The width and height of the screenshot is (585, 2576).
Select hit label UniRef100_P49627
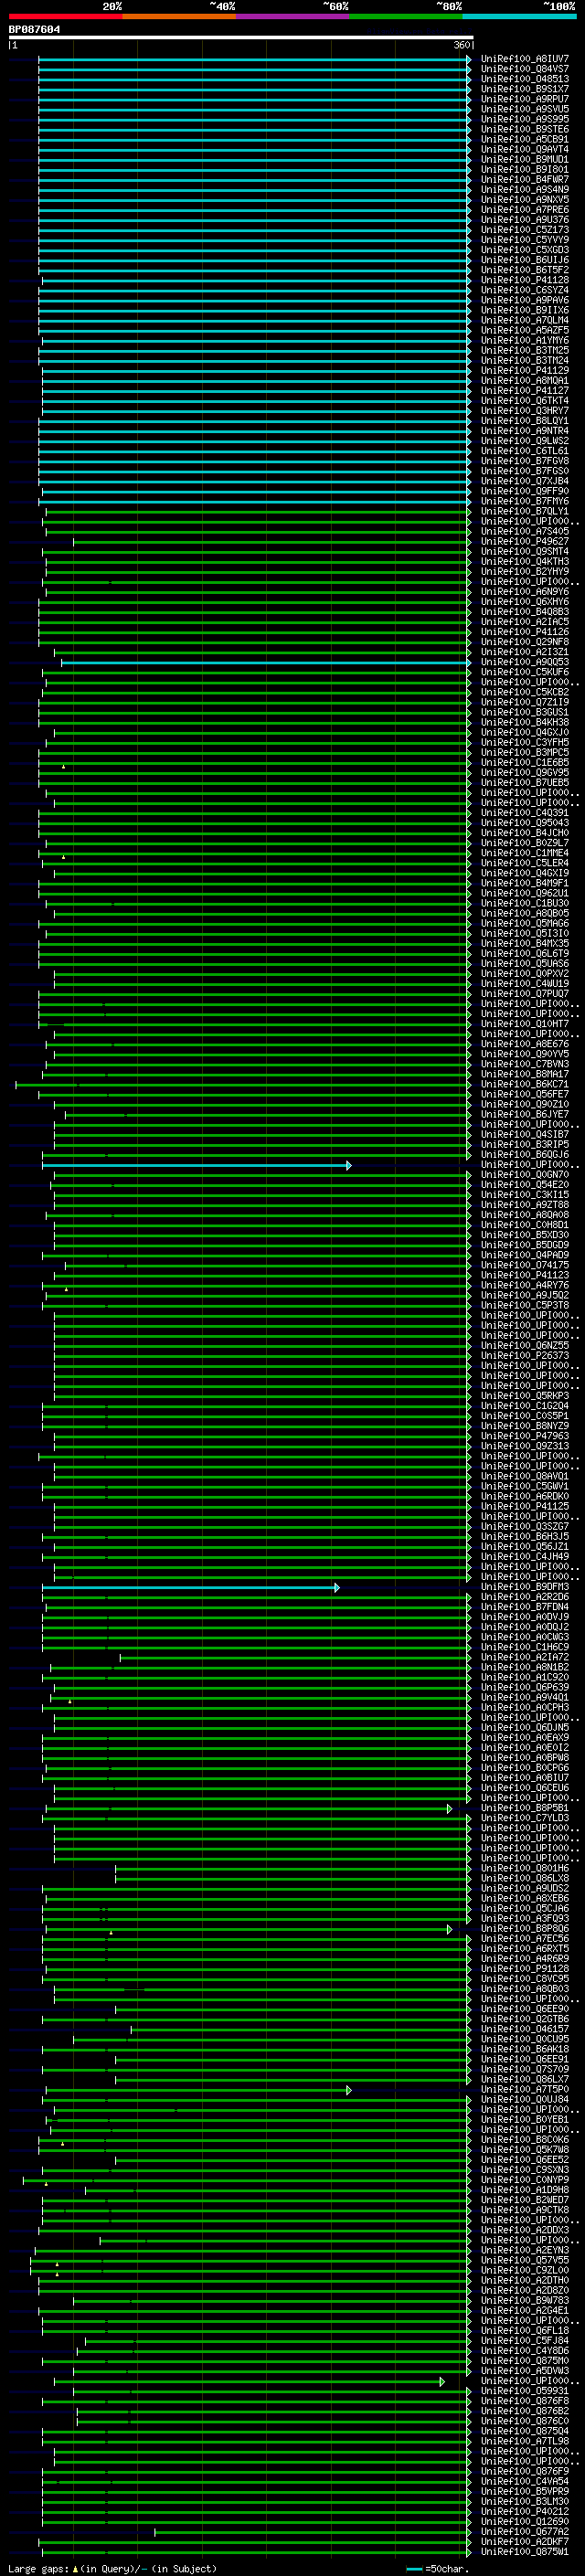point(524,541)
